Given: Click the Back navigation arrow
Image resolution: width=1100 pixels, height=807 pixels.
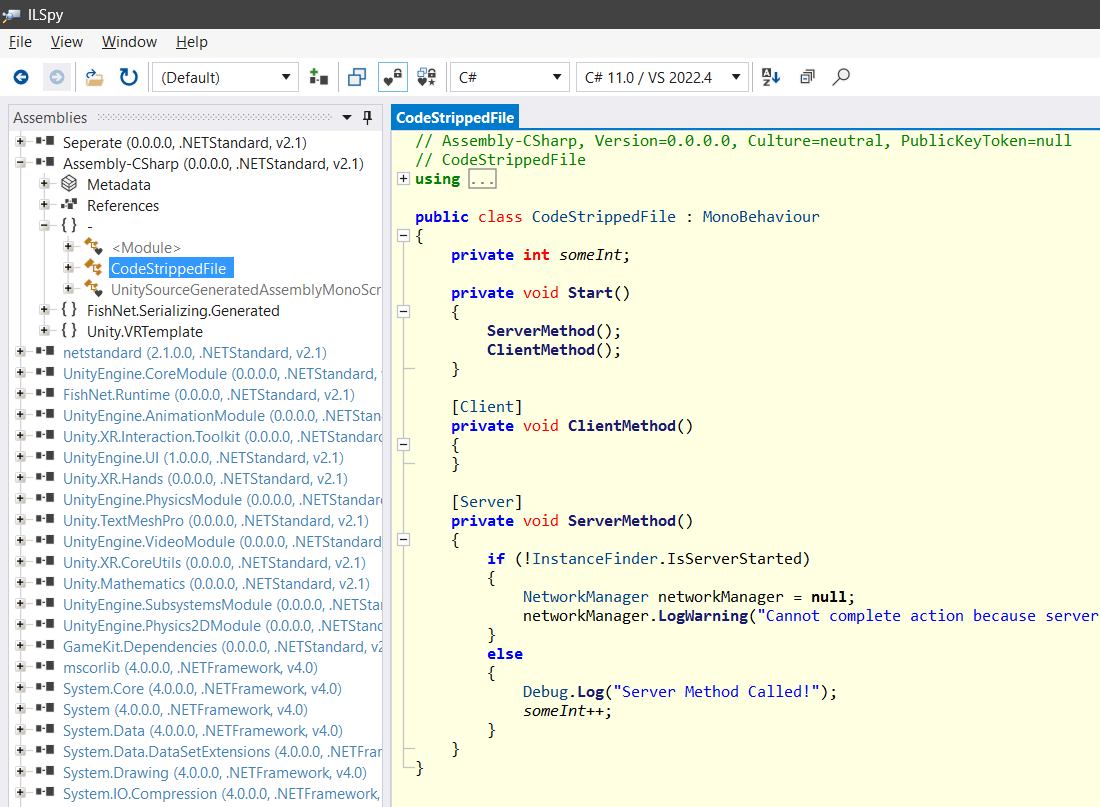Looking at the screenshot, I should coord(21,77).
